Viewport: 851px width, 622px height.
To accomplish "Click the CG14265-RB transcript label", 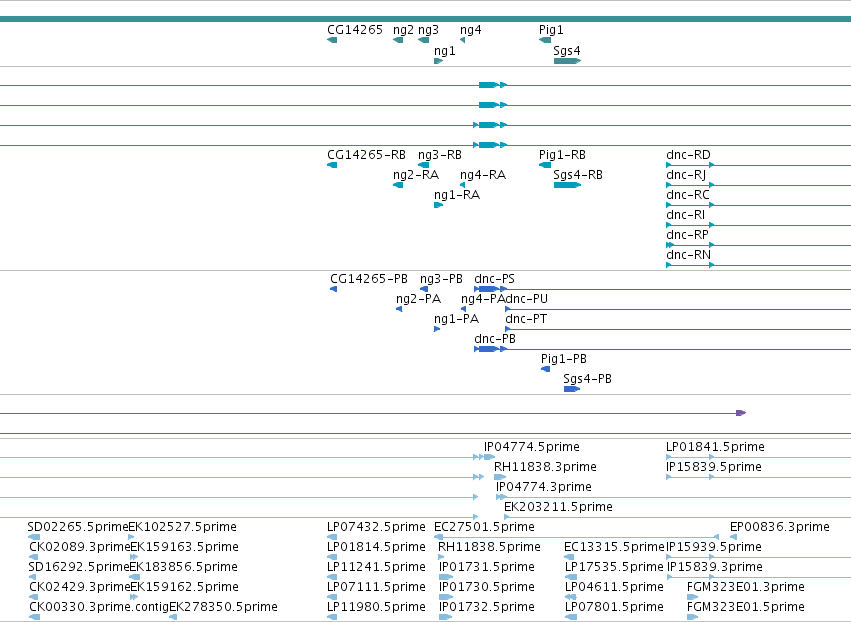I will 366,155.
